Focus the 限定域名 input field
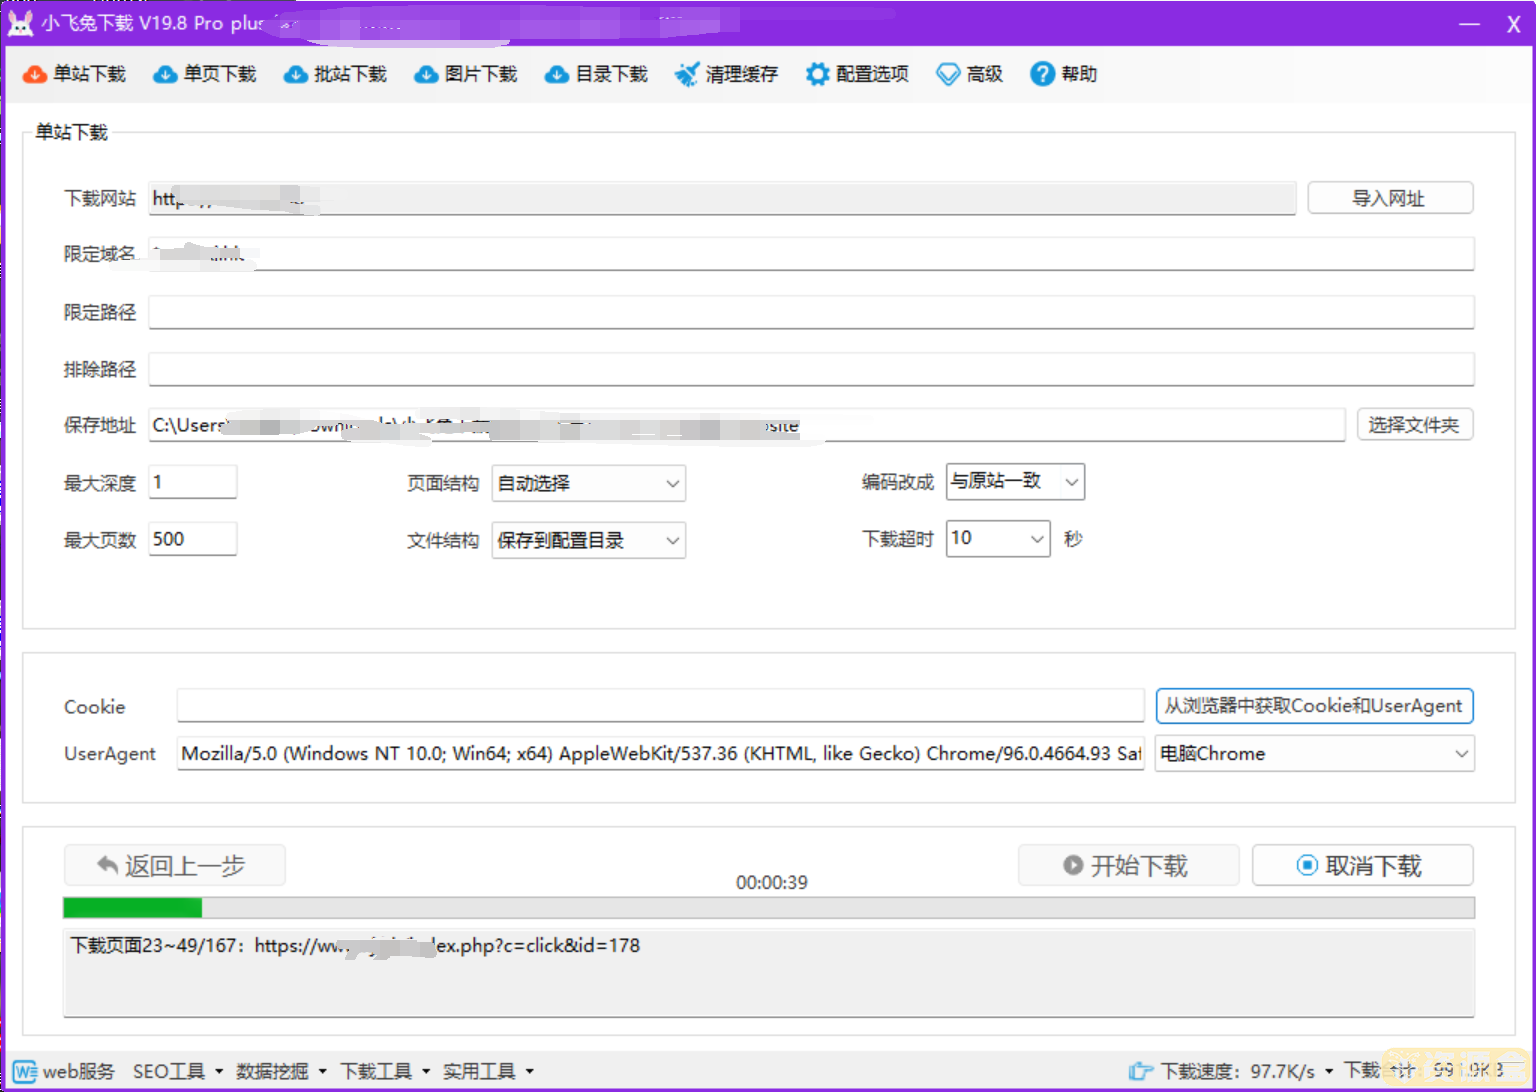The height and width of the screenshot is (1092, 1536). pyautogui.click(x=811, y=254)
